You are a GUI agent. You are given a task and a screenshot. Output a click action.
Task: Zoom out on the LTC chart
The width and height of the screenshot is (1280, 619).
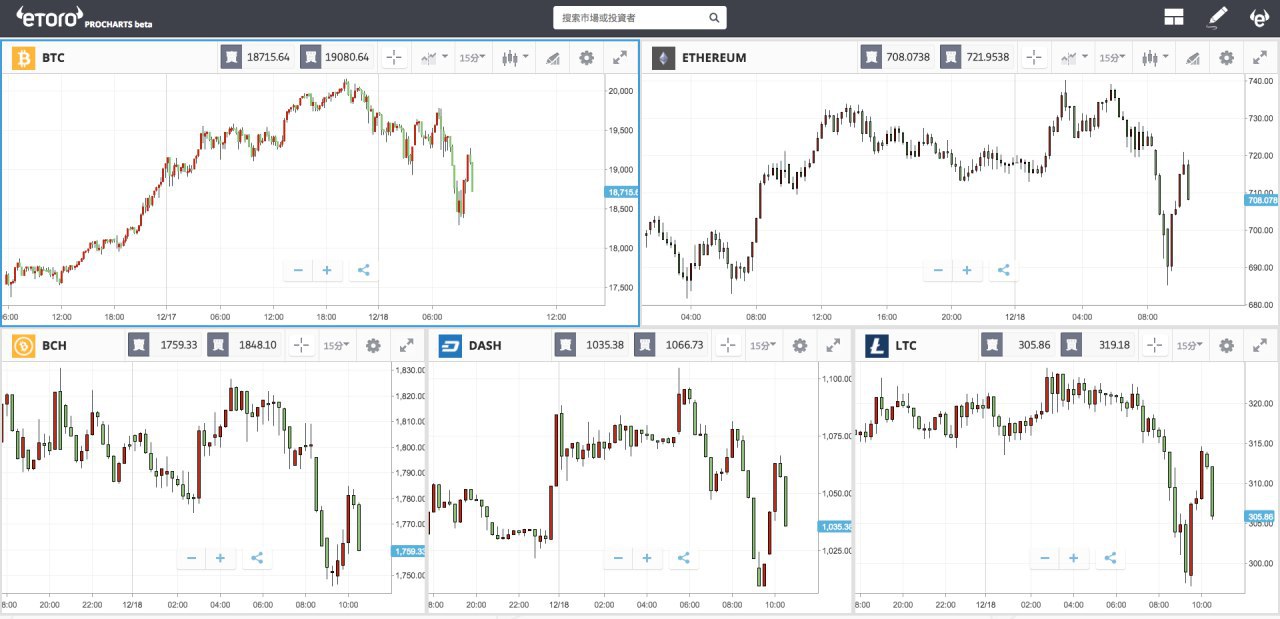[1045, 557]
